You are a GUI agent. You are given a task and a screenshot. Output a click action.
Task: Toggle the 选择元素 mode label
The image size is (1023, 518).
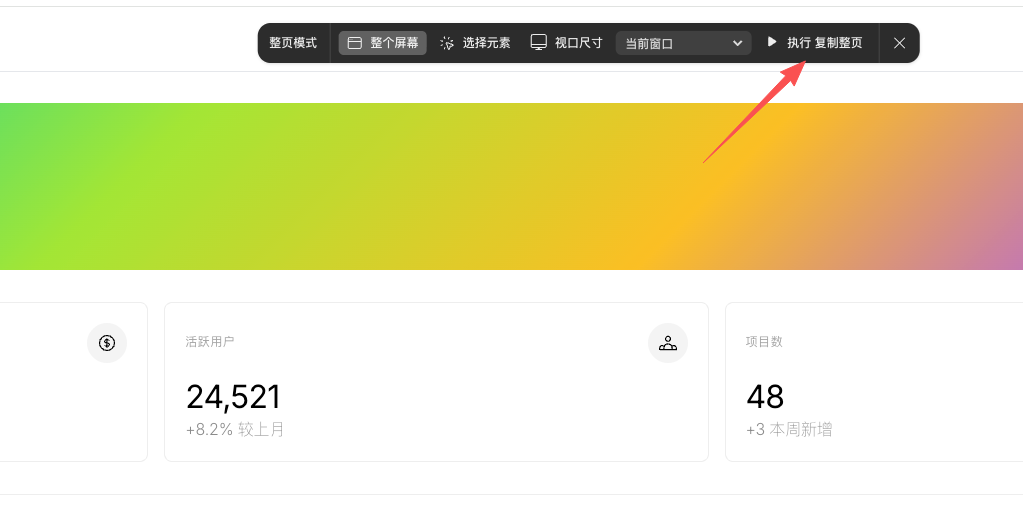(x=486, y=43)
